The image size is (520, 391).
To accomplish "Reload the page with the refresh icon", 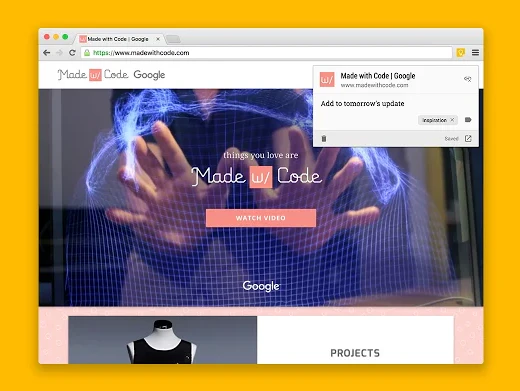I will coord(72,53).
